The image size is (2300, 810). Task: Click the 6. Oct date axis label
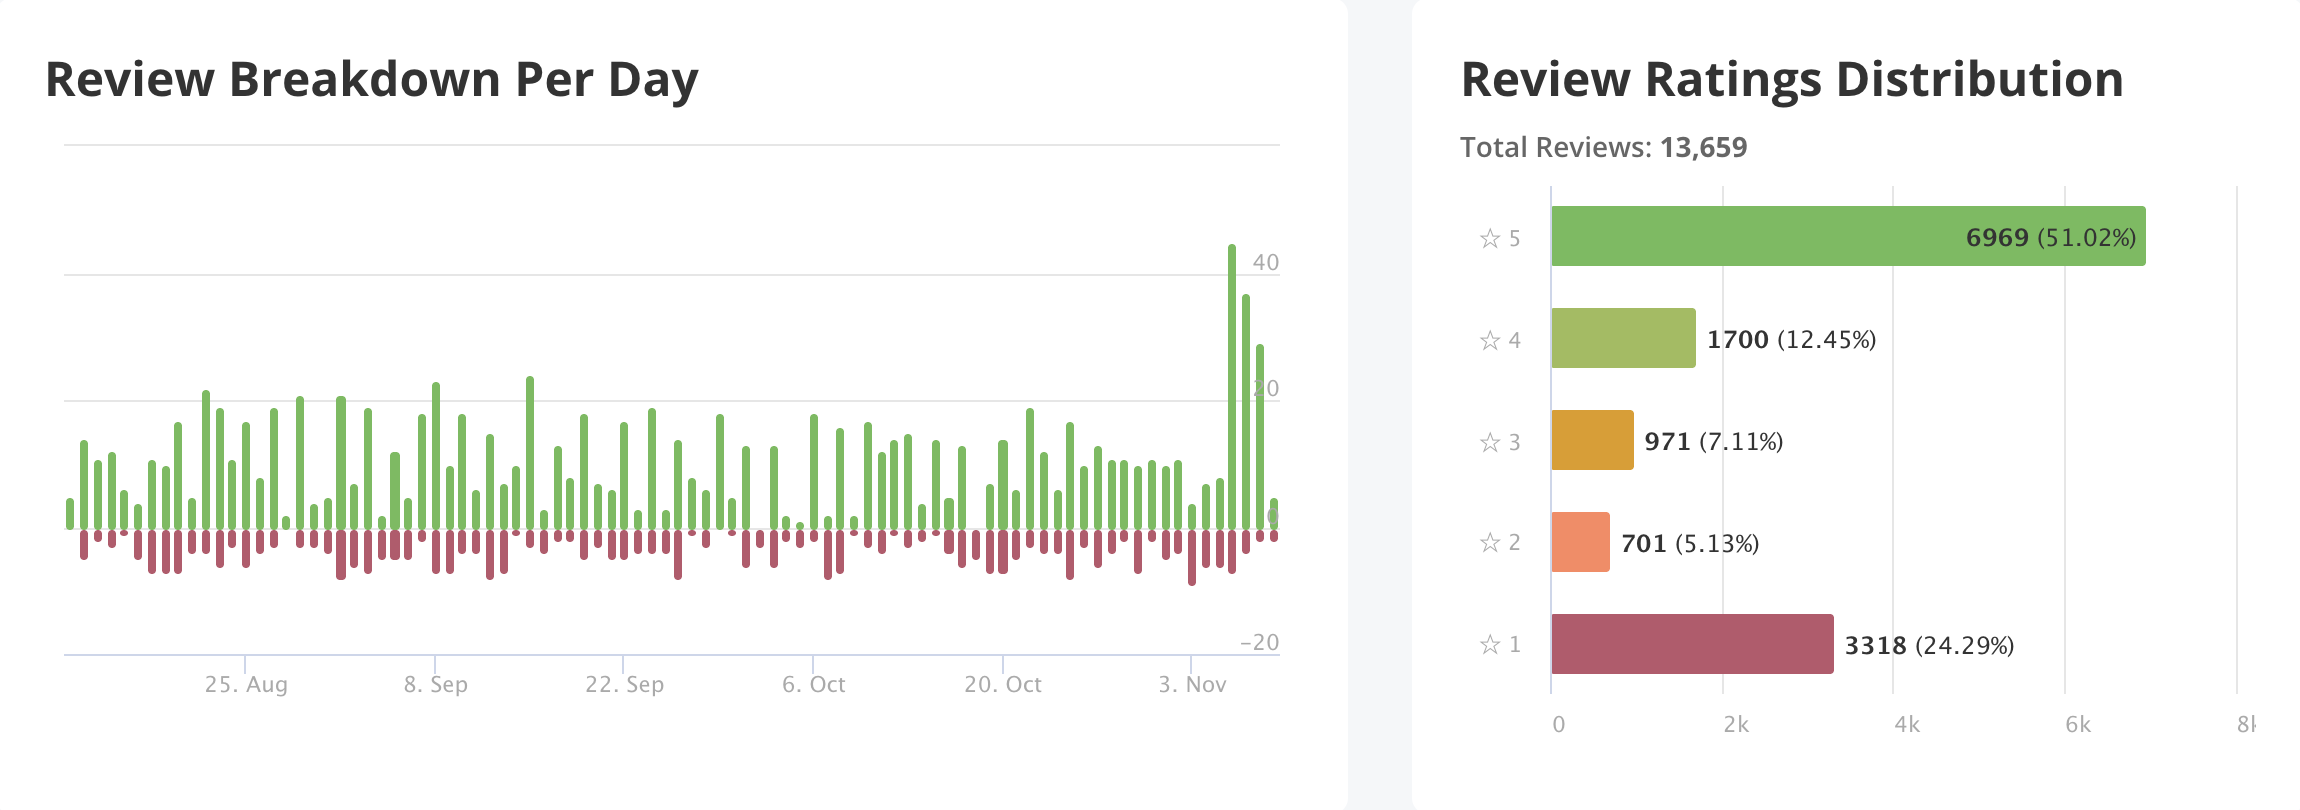point(813,685)
